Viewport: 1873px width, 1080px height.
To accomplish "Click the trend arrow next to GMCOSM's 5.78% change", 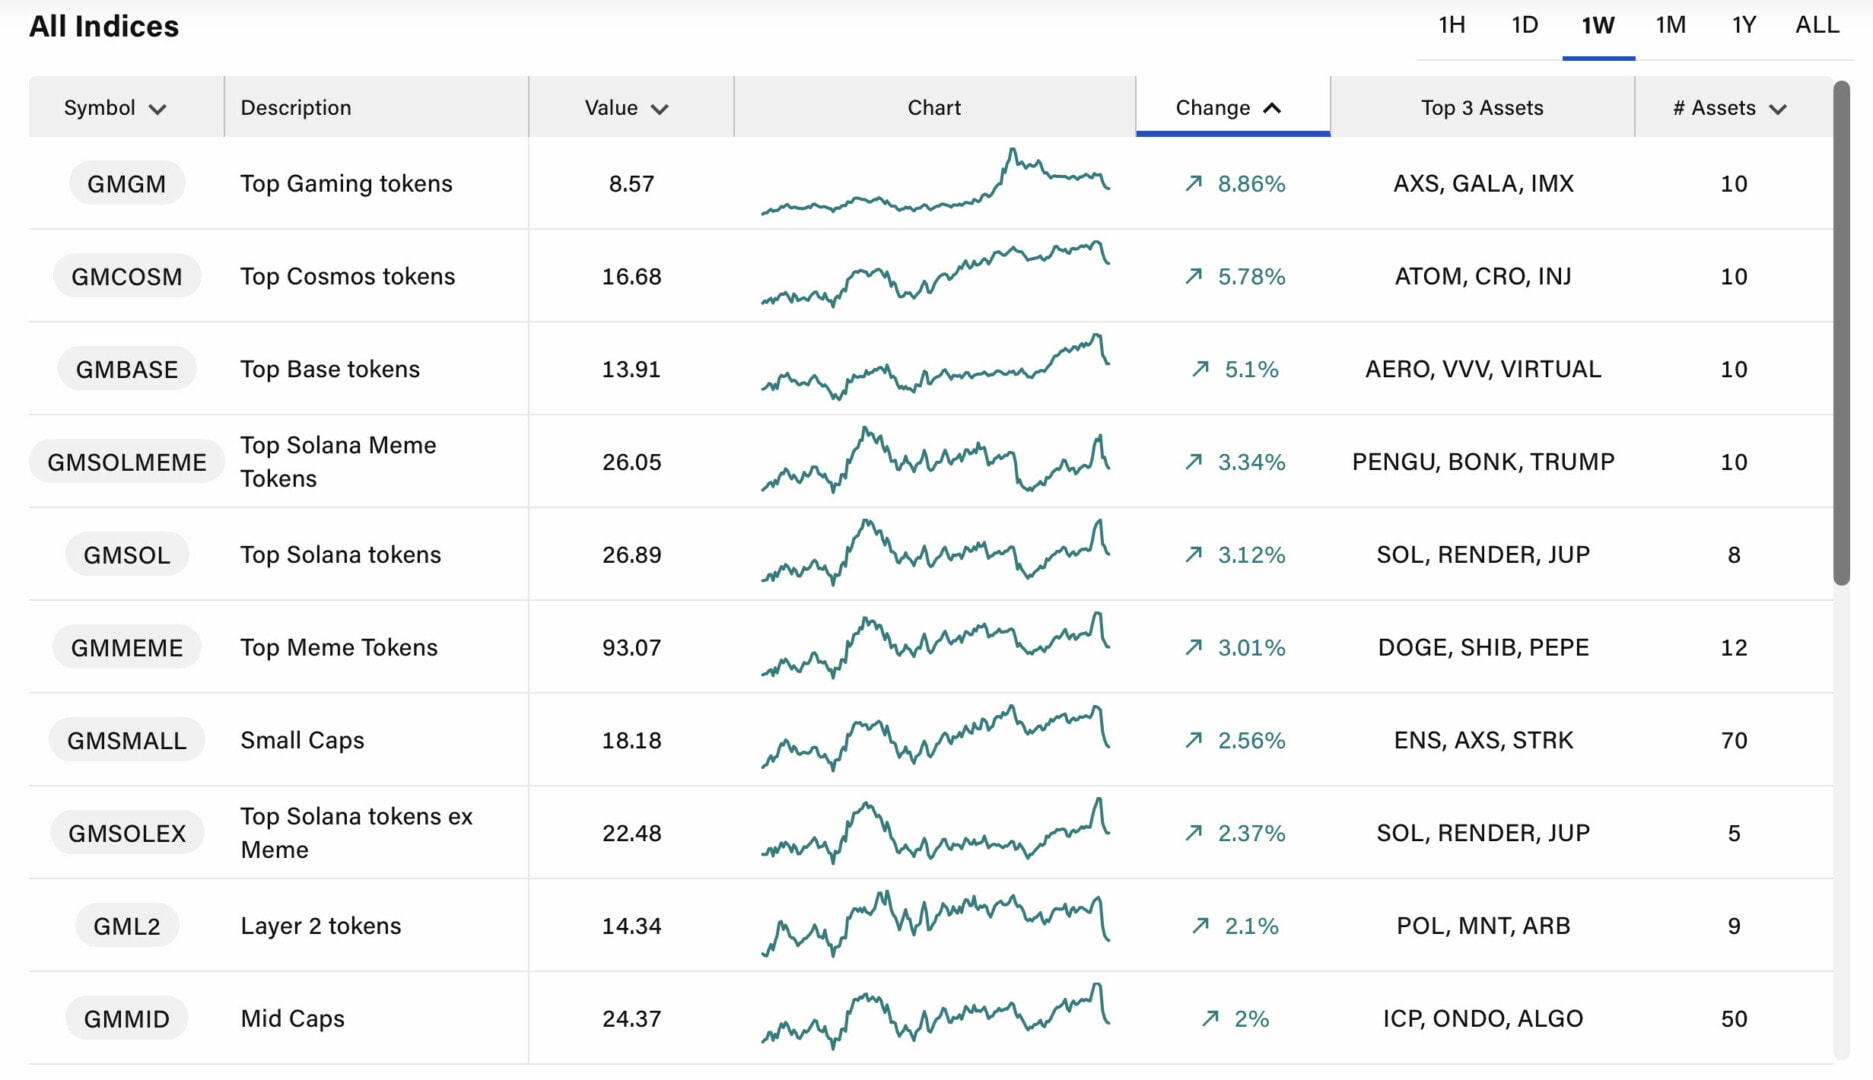I will 1193,276.
